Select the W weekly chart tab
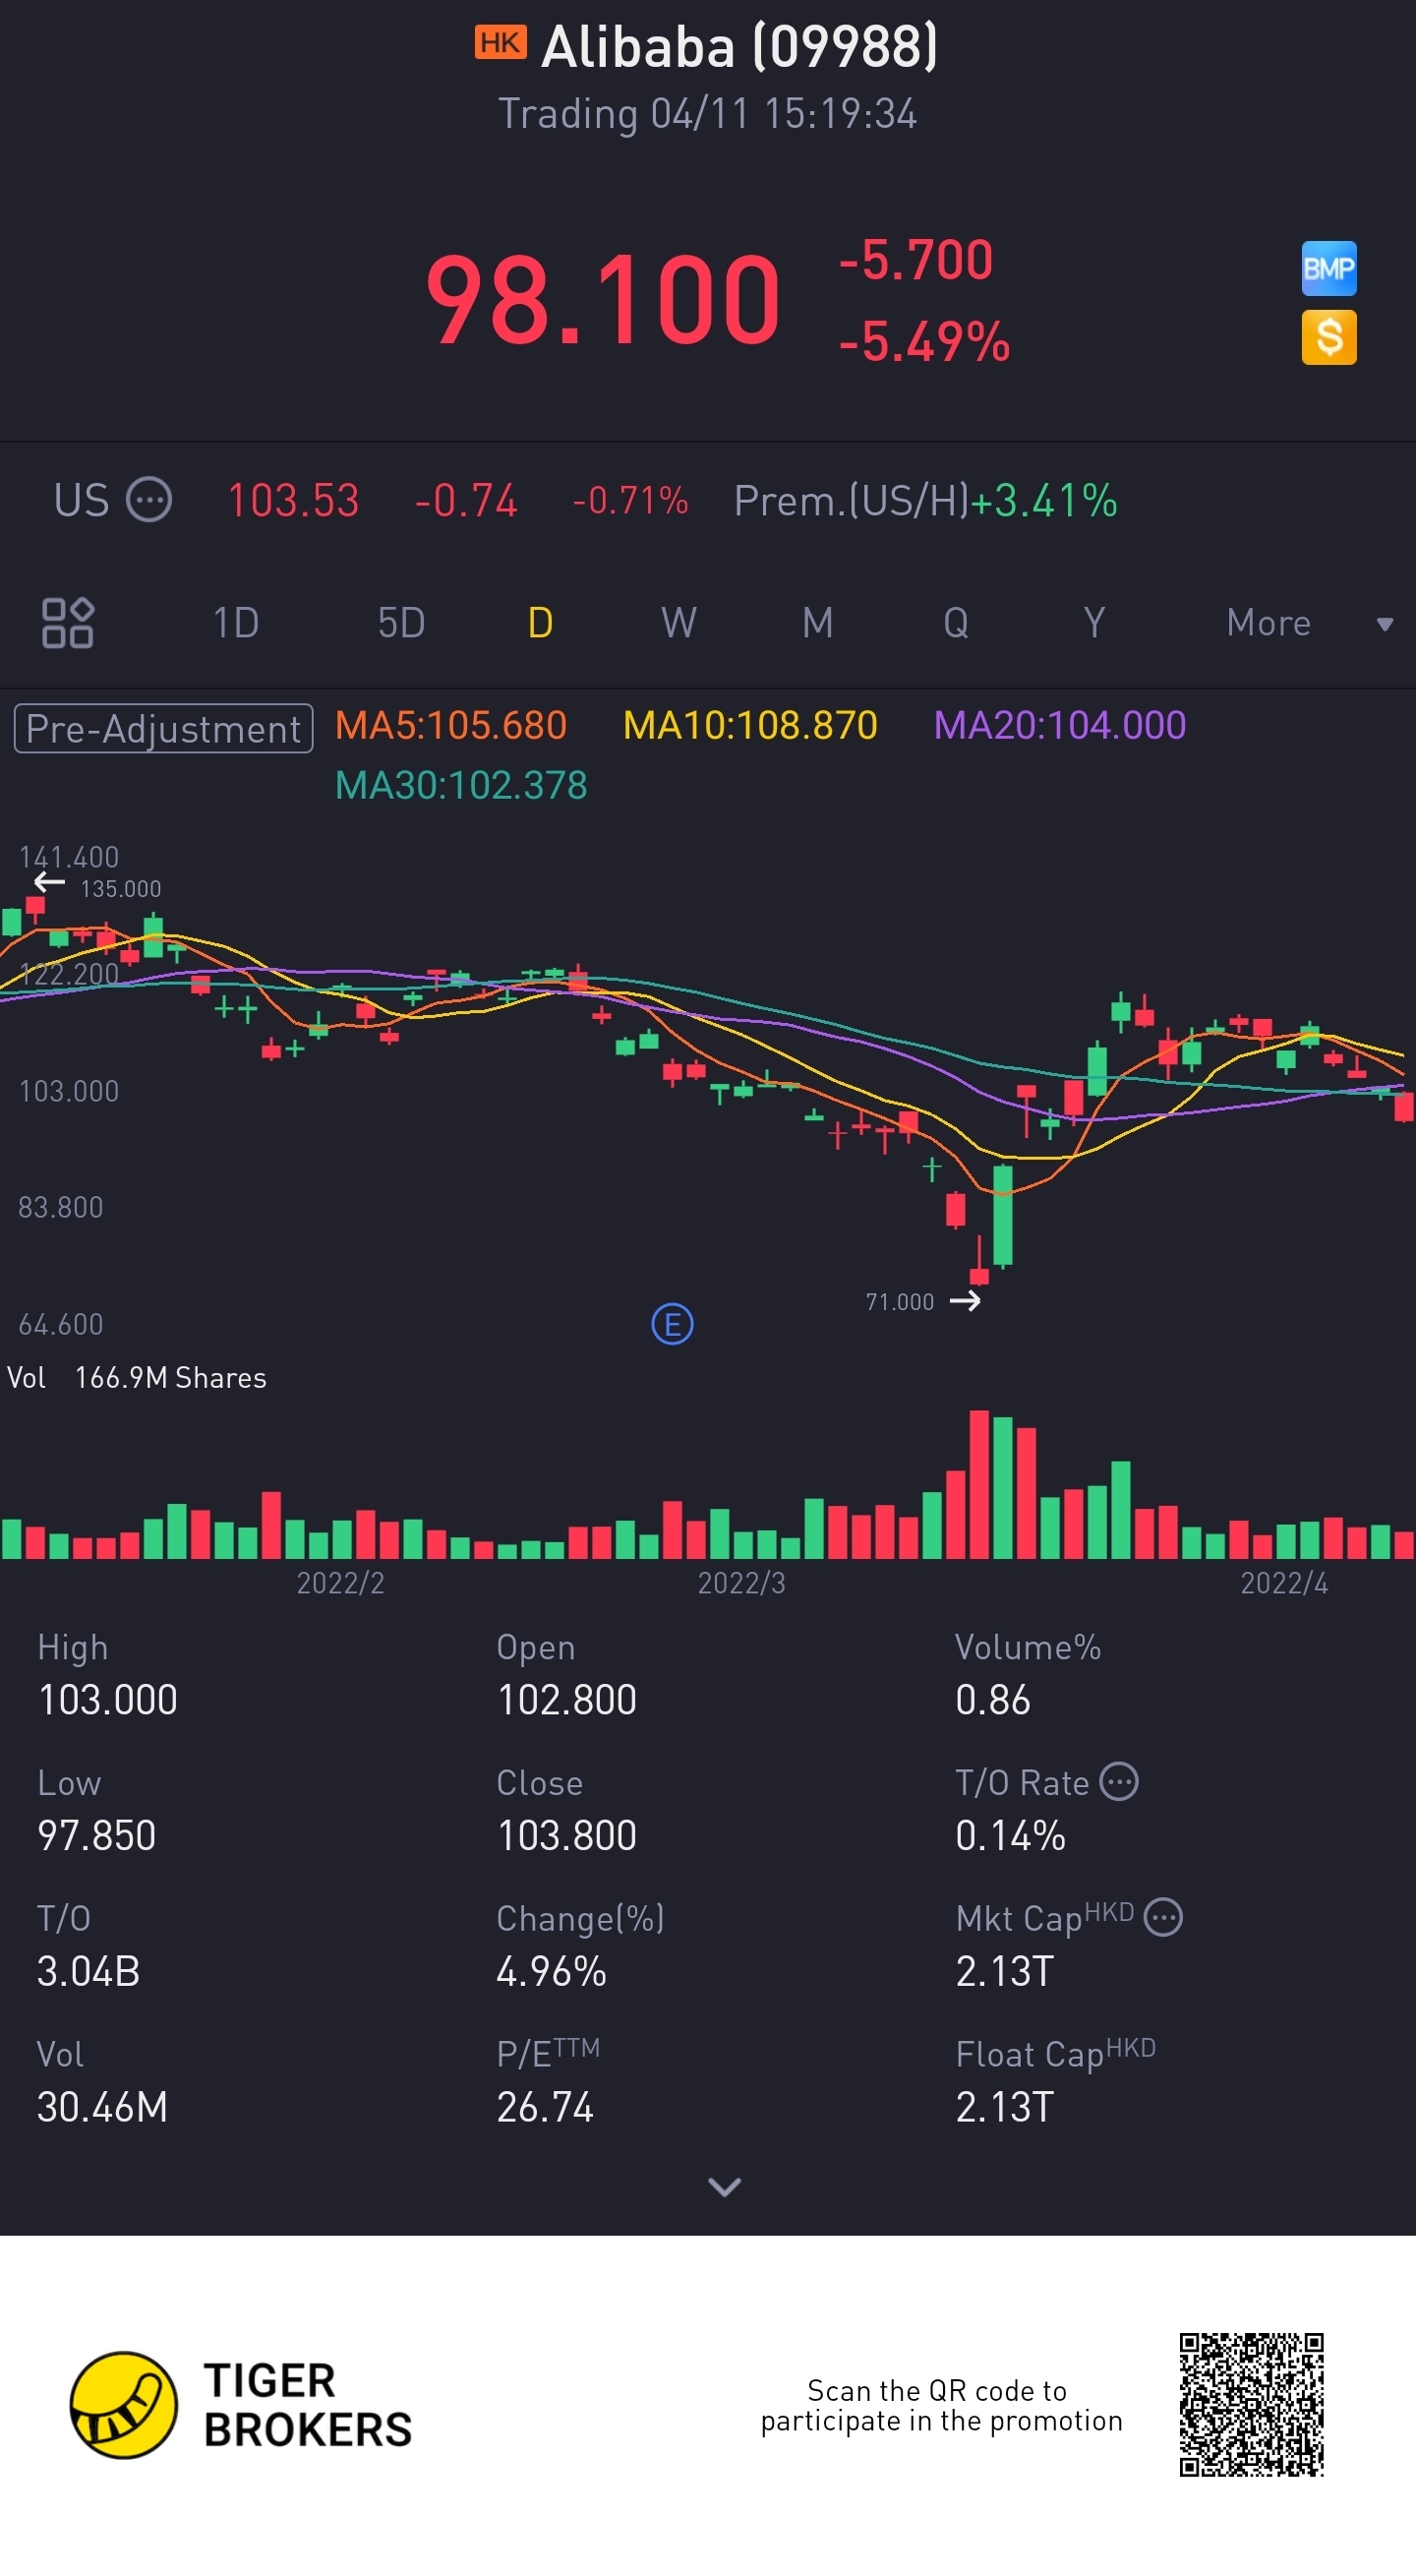This screenshot has width=1416, height=2576. coord(679,623)
